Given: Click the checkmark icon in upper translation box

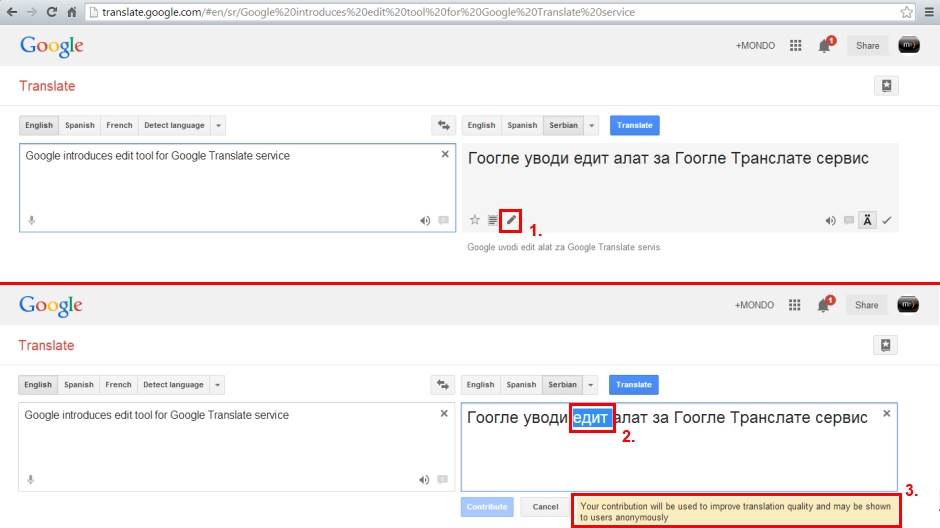Looking at the screenshot, I should [886, 220].
